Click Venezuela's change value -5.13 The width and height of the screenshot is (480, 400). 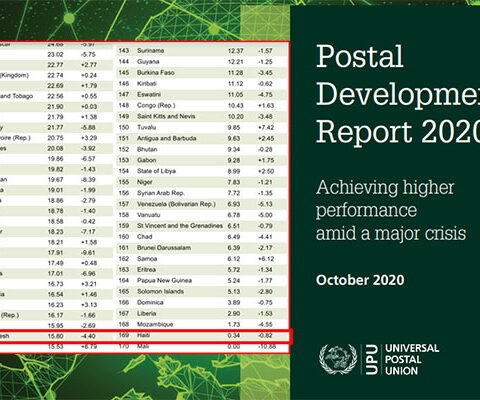click(x=265, y=204)
